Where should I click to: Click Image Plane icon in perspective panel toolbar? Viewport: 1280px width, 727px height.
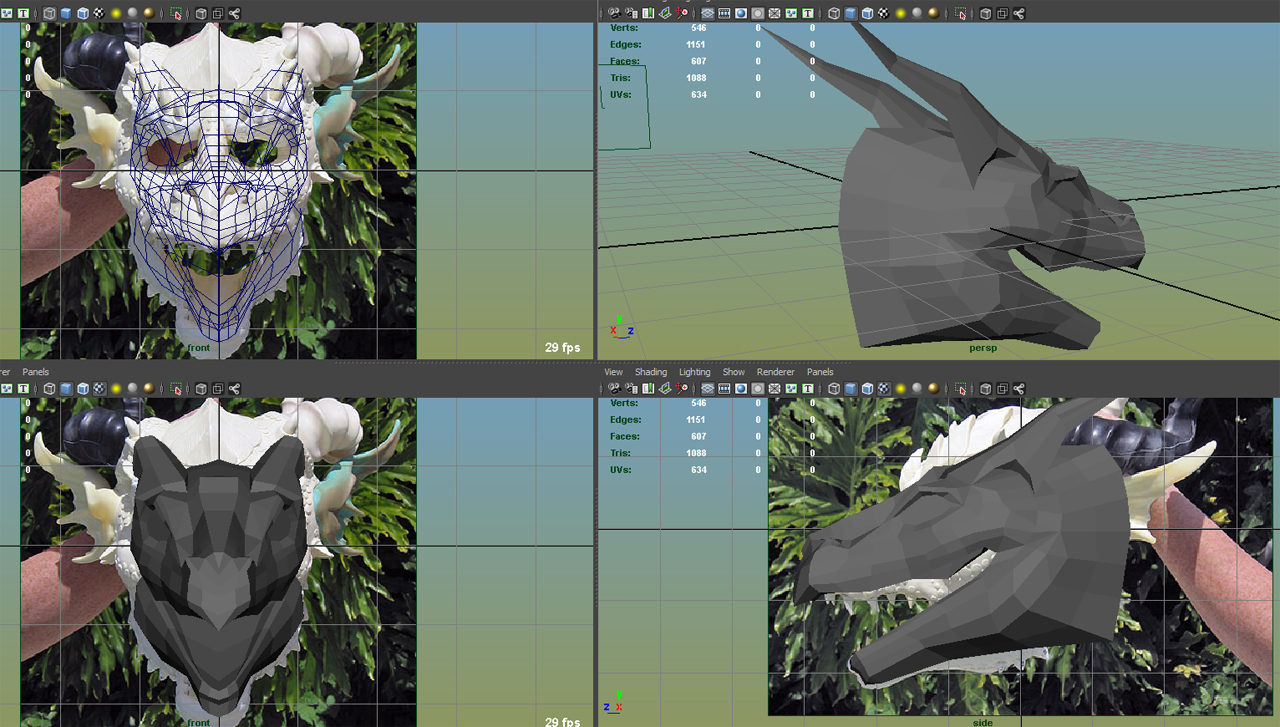click(x=664, y=14)
